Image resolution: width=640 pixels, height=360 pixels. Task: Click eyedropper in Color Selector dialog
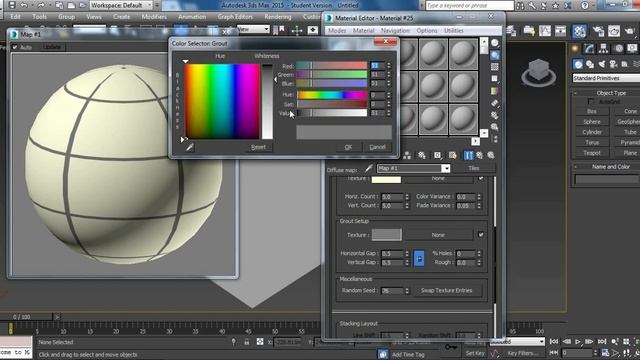click(x=189, y=147)
